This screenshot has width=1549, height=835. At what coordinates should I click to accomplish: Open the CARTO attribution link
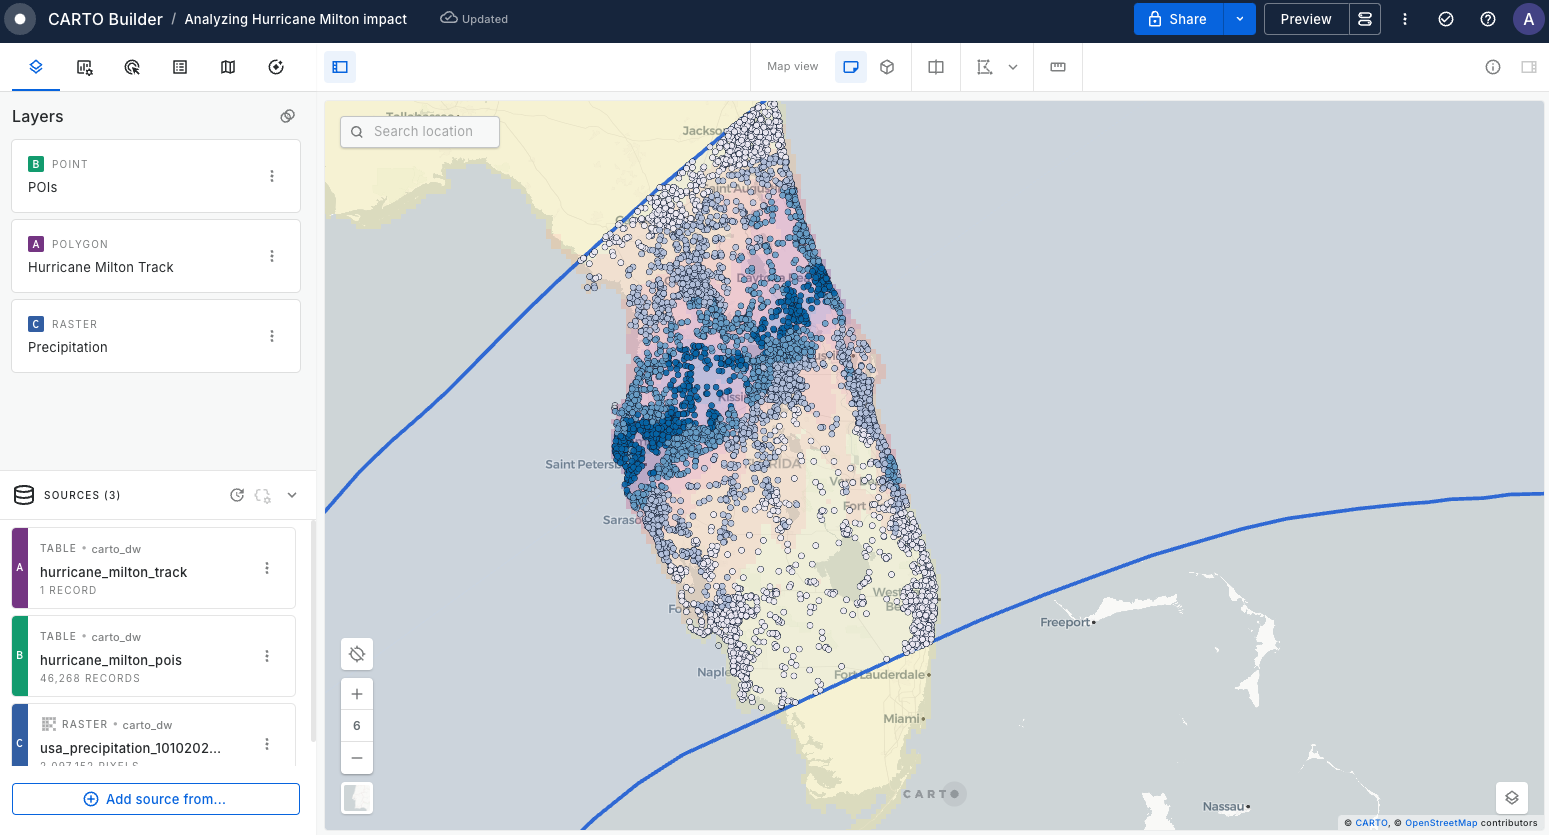point(1372,823)
